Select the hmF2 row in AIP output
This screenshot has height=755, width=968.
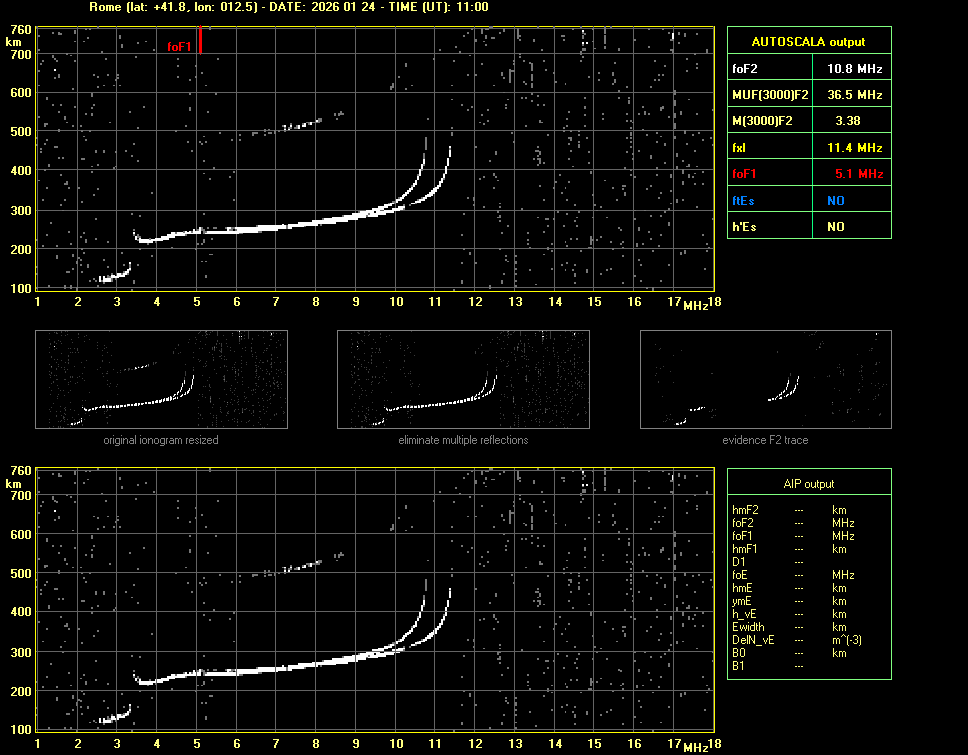pos(747,510)
